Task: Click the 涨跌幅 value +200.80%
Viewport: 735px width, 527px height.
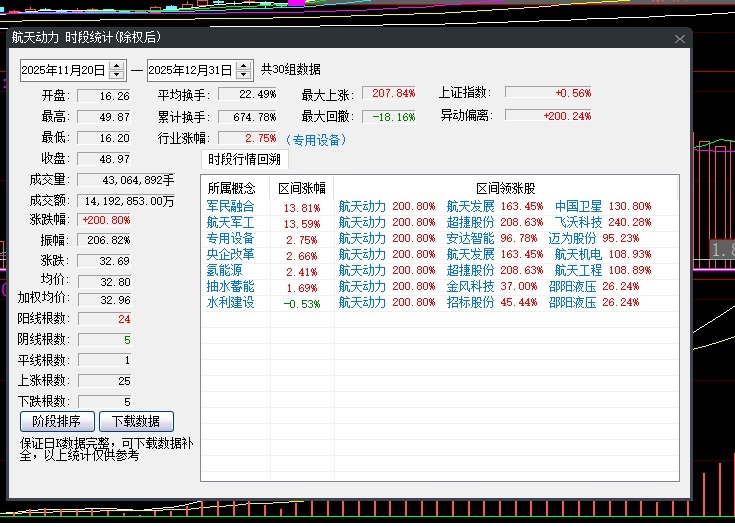Action: click(x=105, y=220)
